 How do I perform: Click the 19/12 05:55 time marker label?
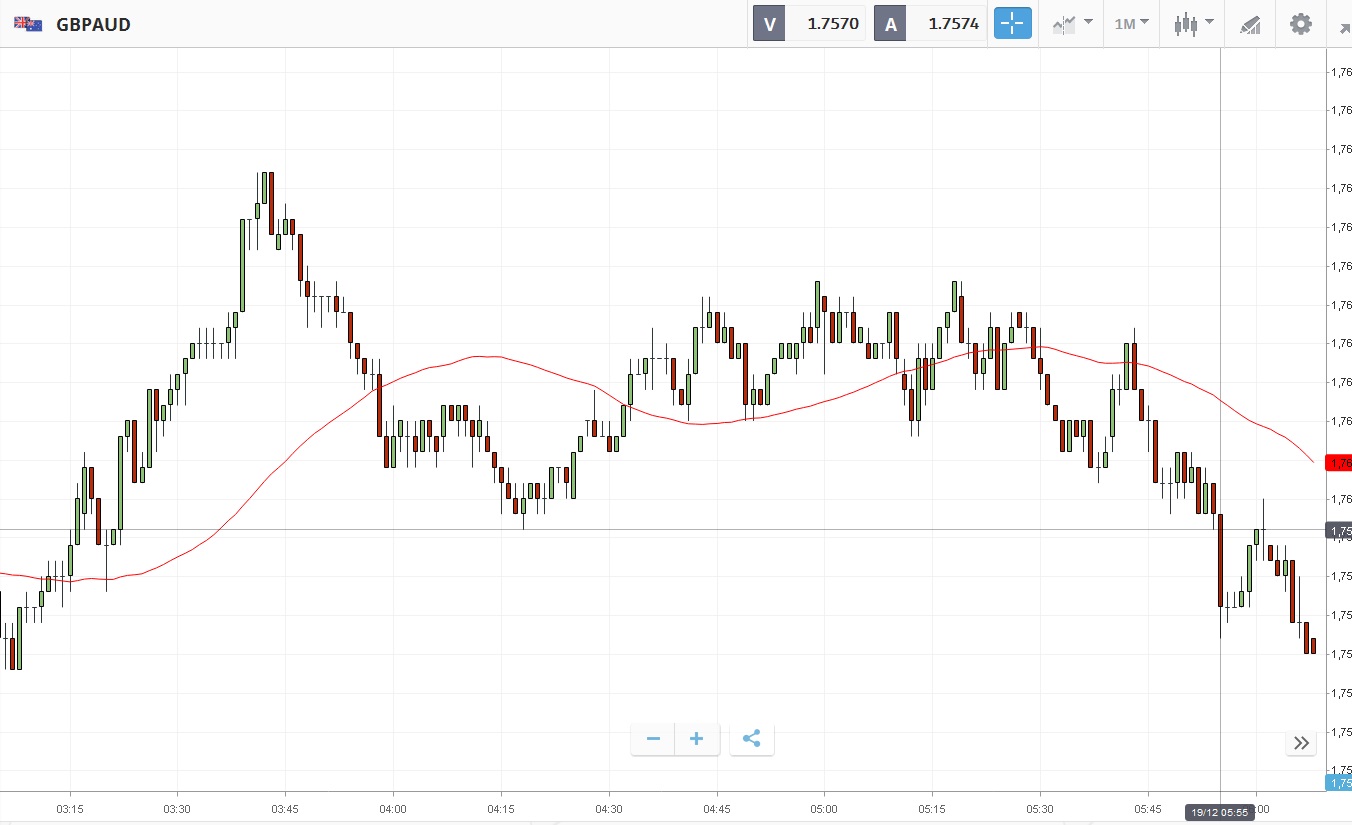[x=1220, y=812]
